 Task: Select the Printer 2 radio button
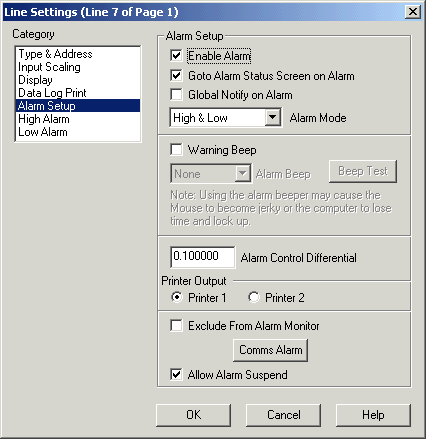point(253,297)
